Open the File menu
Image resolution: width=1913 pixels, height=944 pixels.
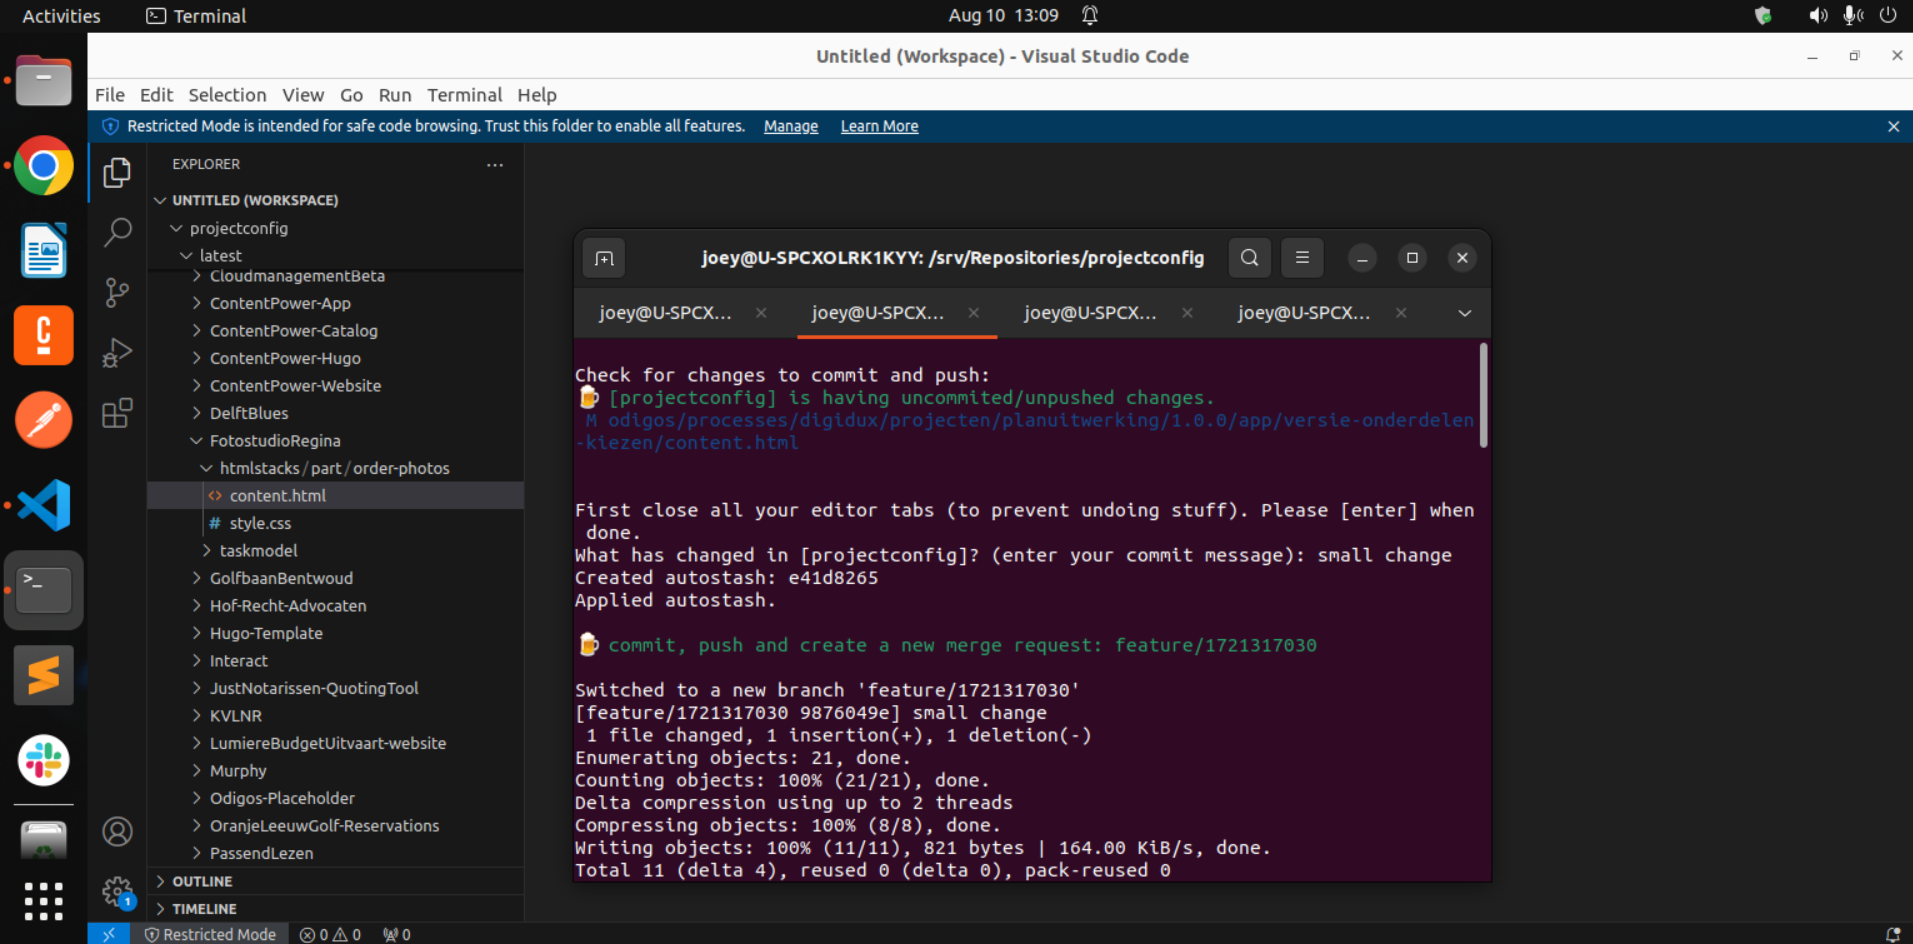coord(110,95)
